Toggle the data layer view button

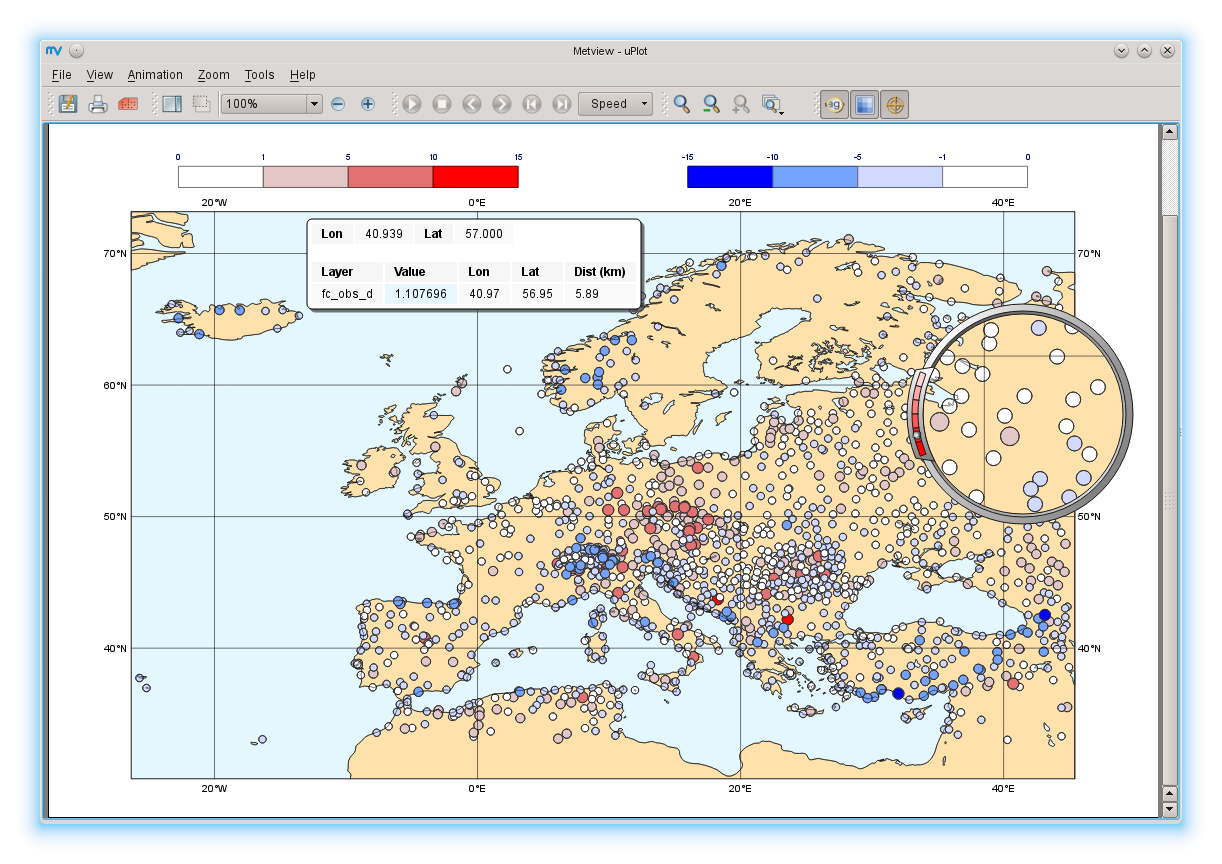tap(865, 103)
